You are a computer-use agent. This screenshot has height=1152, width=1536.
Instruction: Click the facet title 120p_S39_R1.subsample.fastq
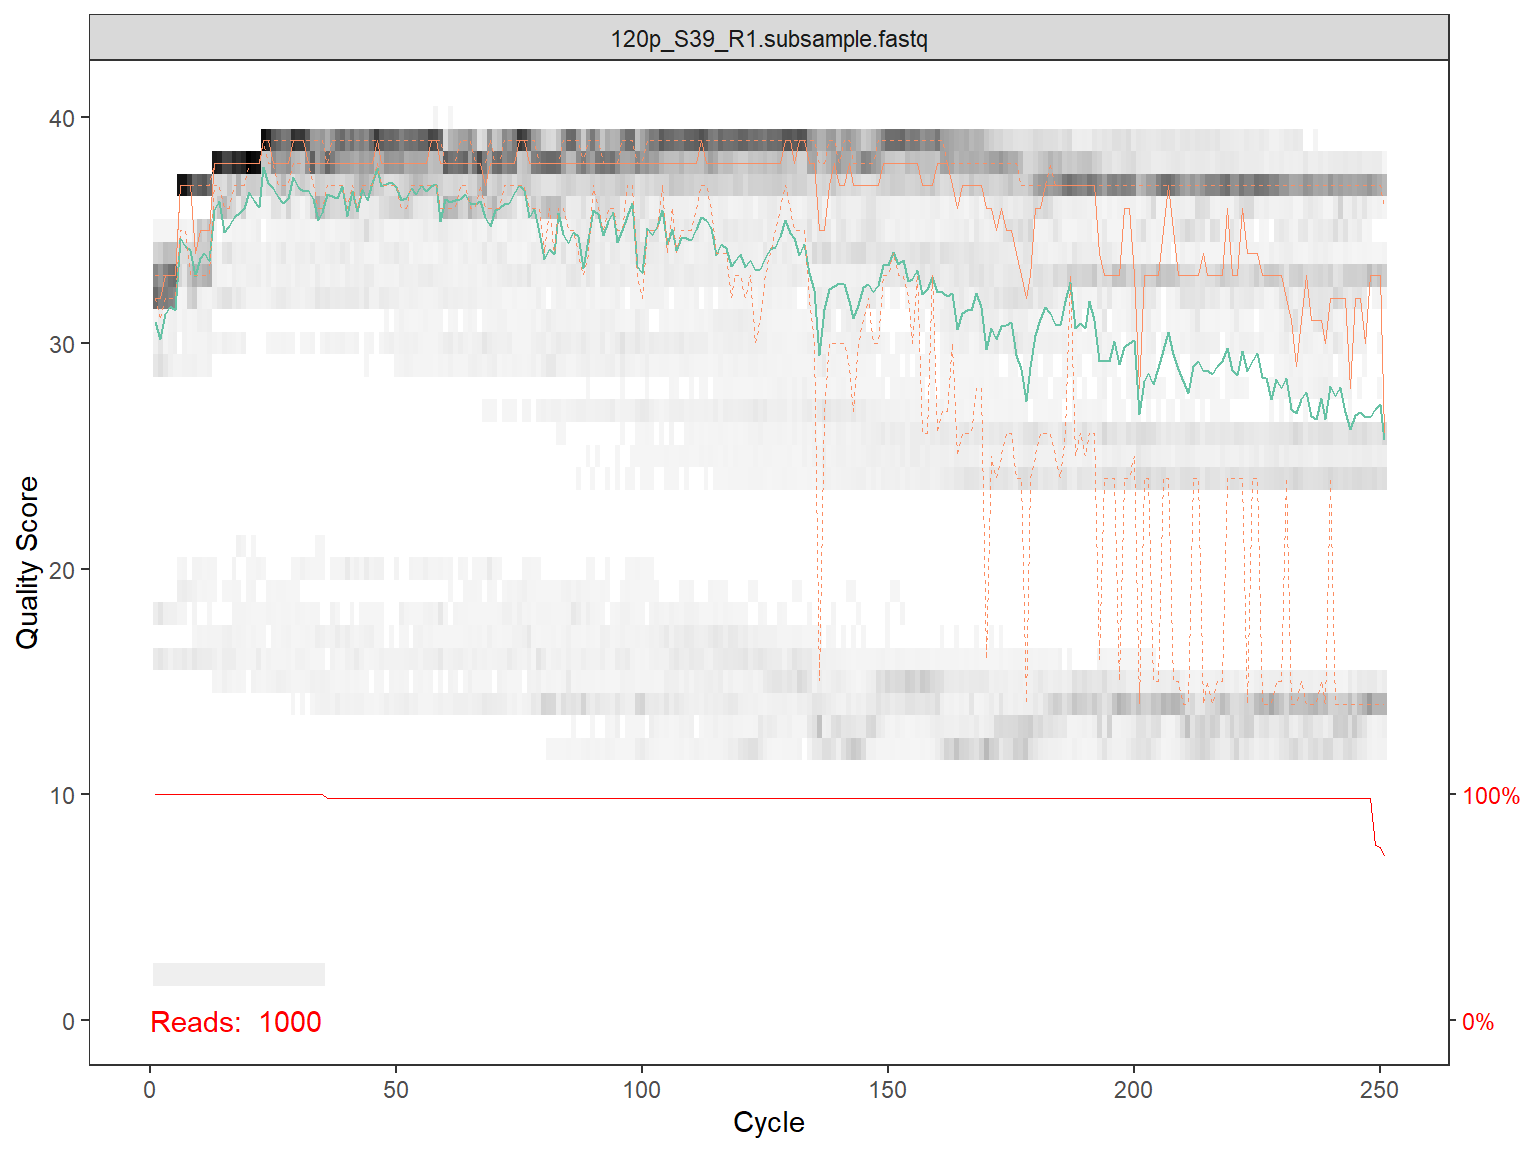(768, 39)
